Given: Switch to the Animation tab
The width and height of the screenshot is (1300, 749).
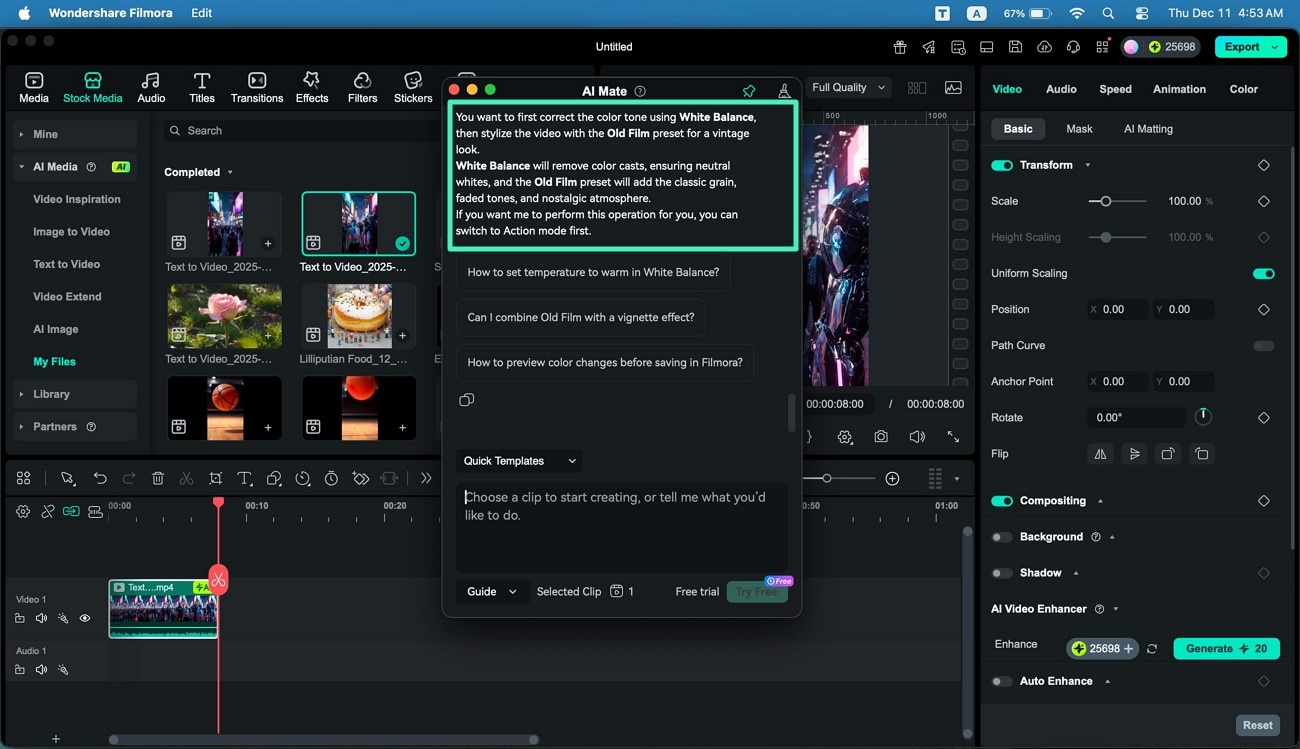Looking at the screenshot, I should [x=1179, y=89].
